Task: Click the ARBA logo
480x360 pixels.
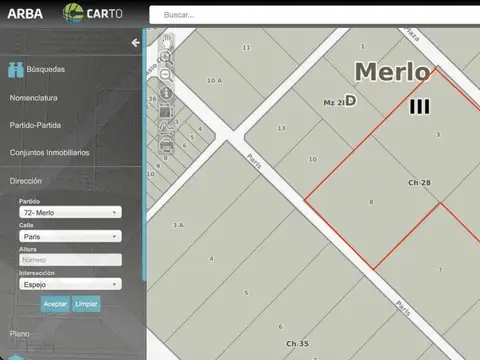Action: pos(25,14)
